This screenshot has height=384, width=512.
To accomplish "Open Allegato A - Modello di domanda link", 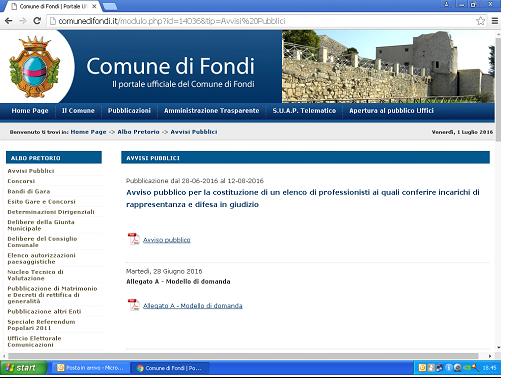I will (193, 306).
